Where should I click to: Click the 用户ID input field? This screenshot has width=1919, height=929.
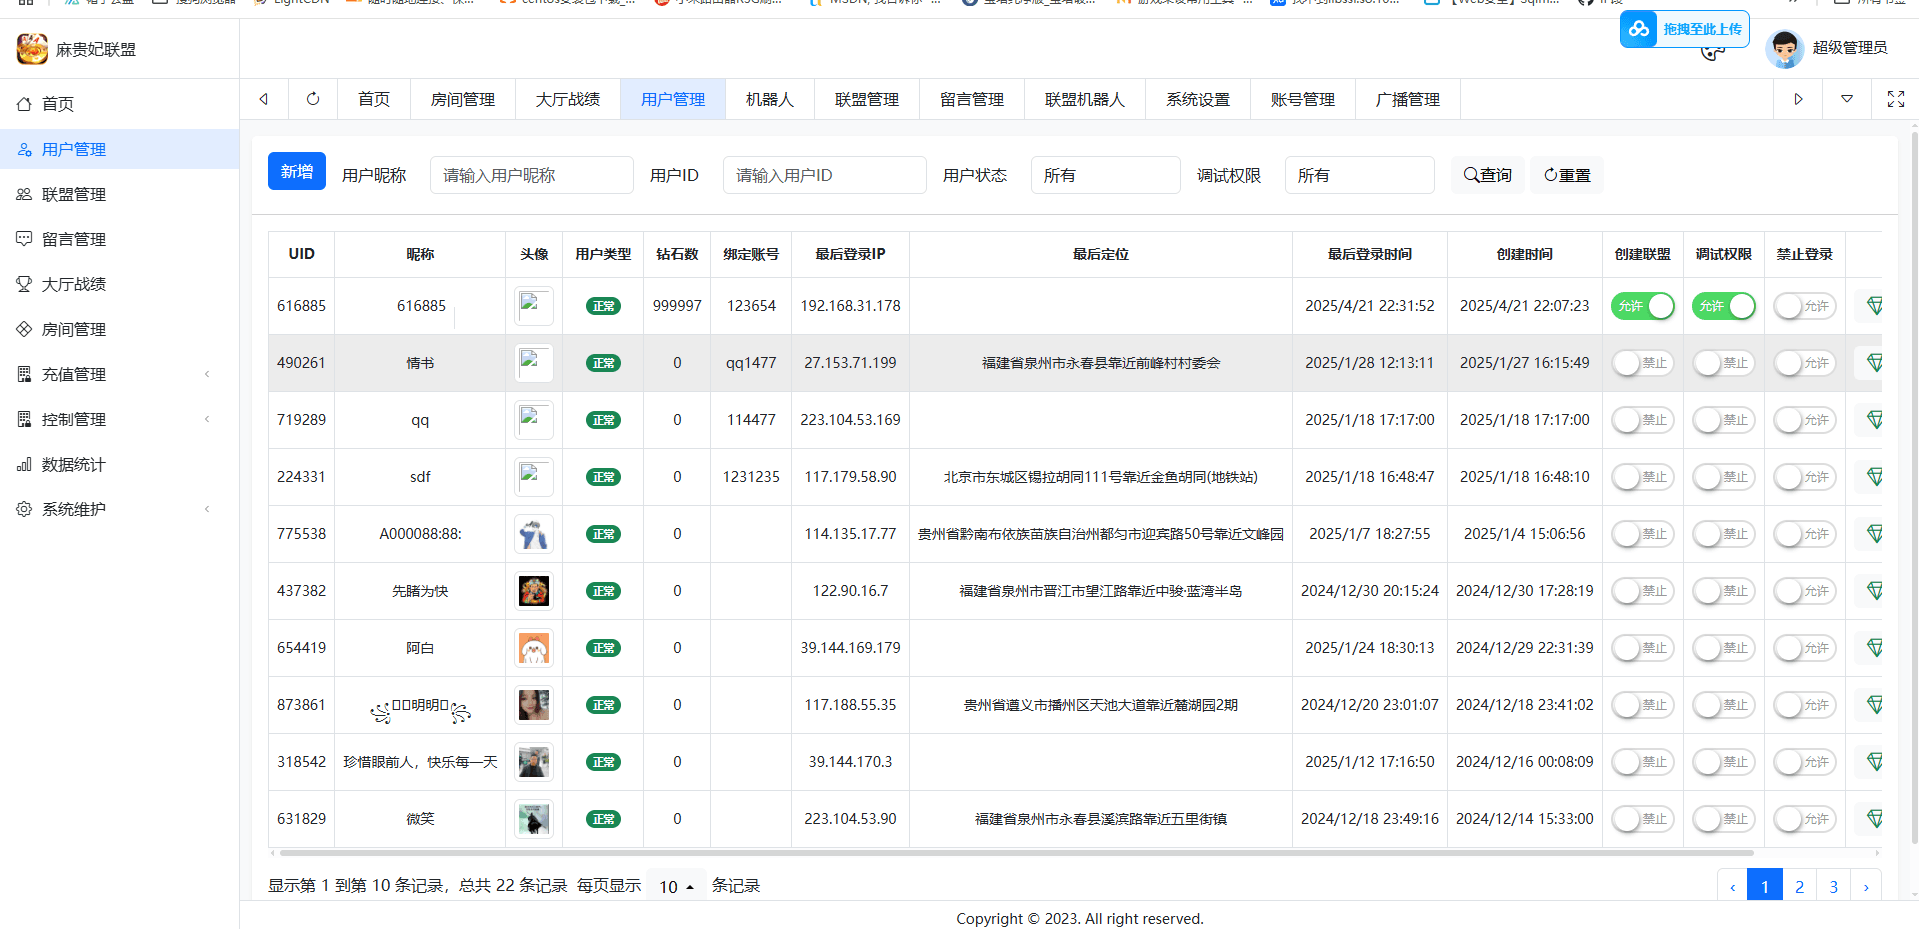pyautogui.click(x=824, y=175)
